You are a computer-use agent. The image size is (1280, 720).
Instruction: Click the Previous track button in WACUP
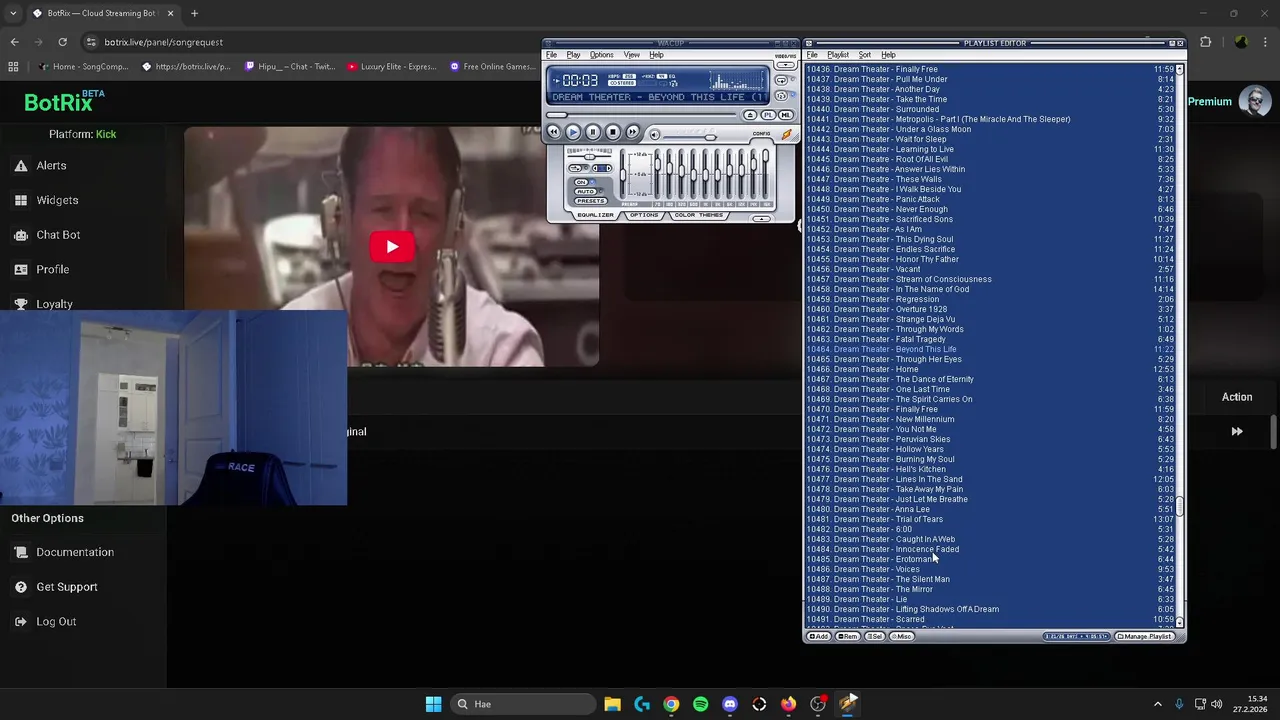point(553,132)
